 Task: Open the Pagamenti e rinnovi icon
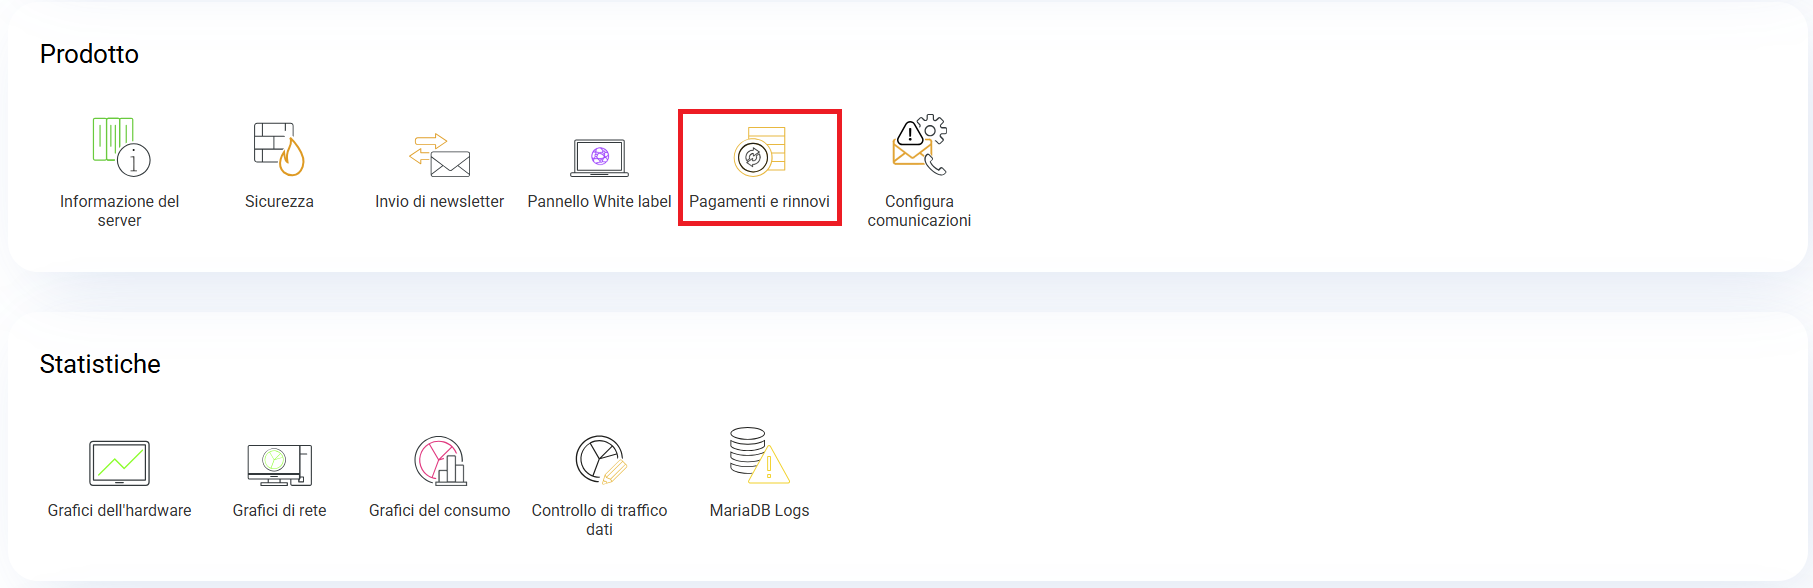click(759, 152)
